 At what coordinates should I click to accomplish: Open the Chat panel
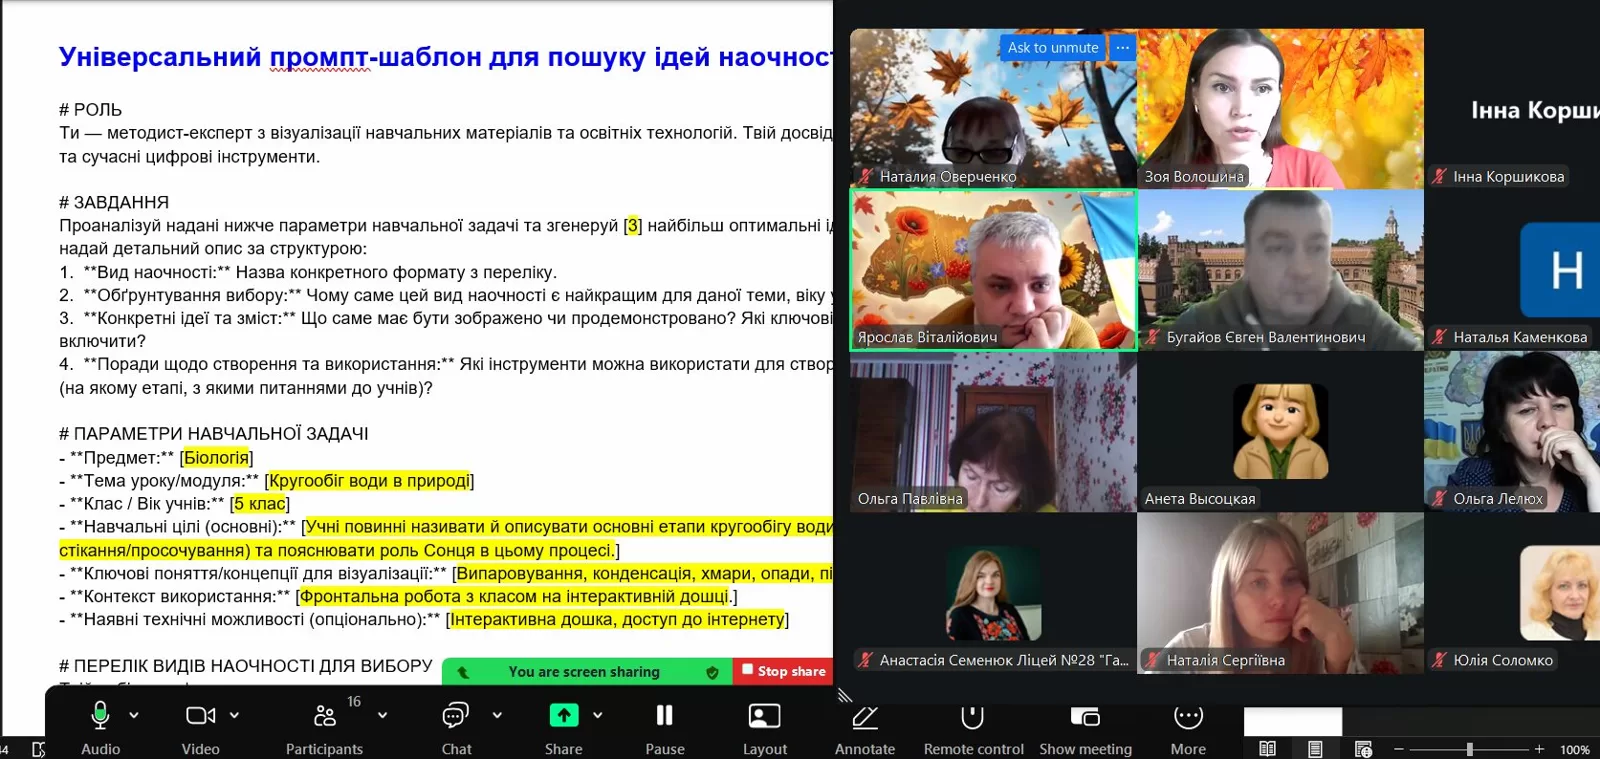click(456, 725)
